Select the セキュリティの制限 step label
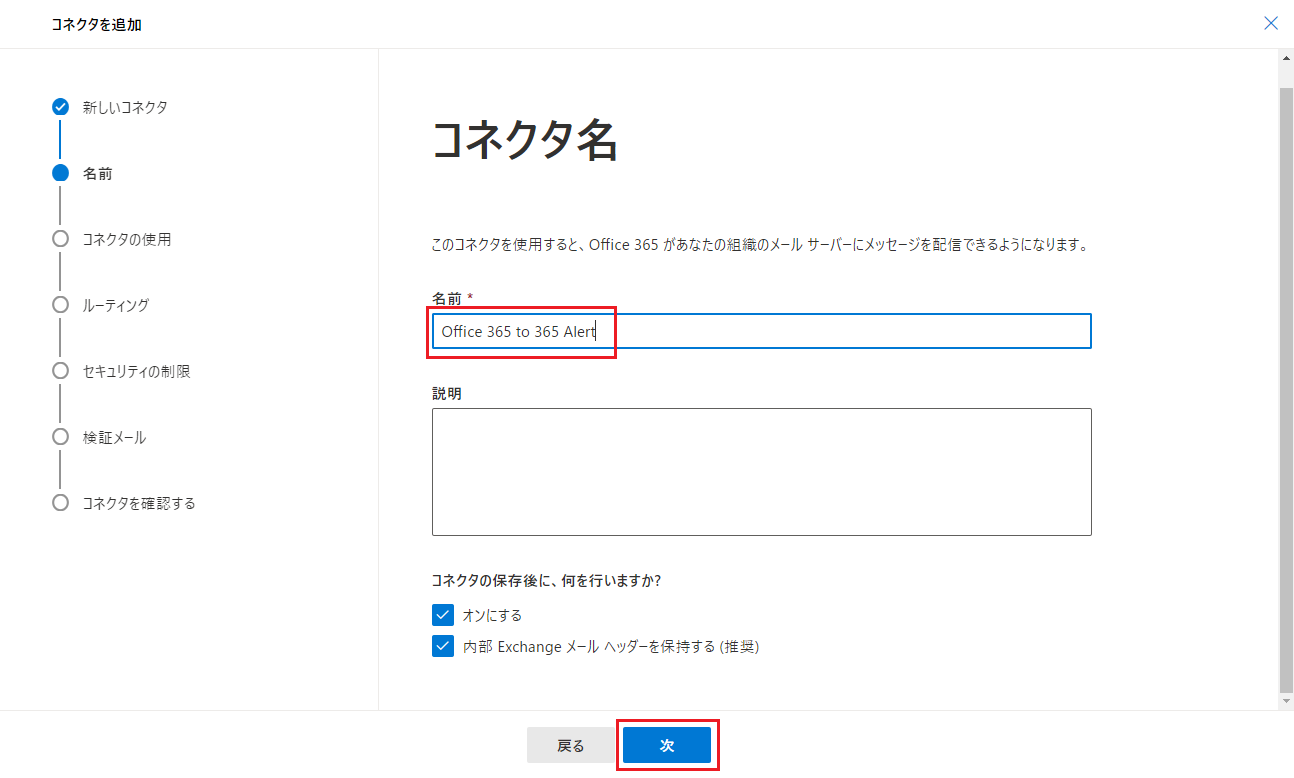 [x=136, y=371]
